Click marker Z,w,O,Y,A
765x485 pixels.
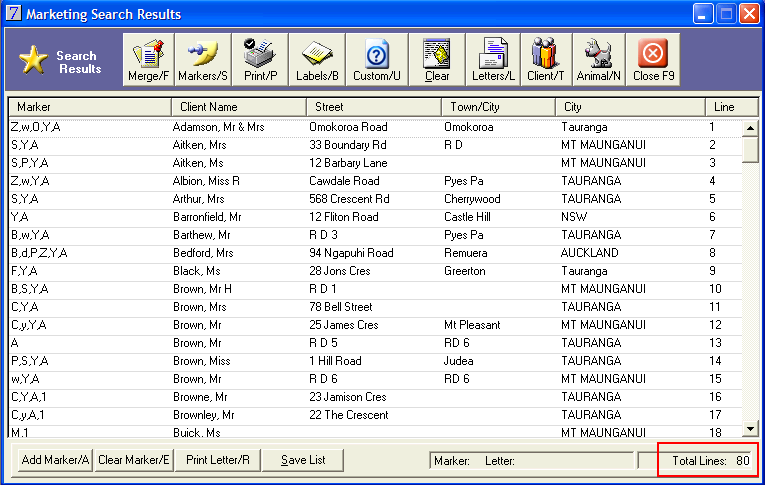point(36,127)
